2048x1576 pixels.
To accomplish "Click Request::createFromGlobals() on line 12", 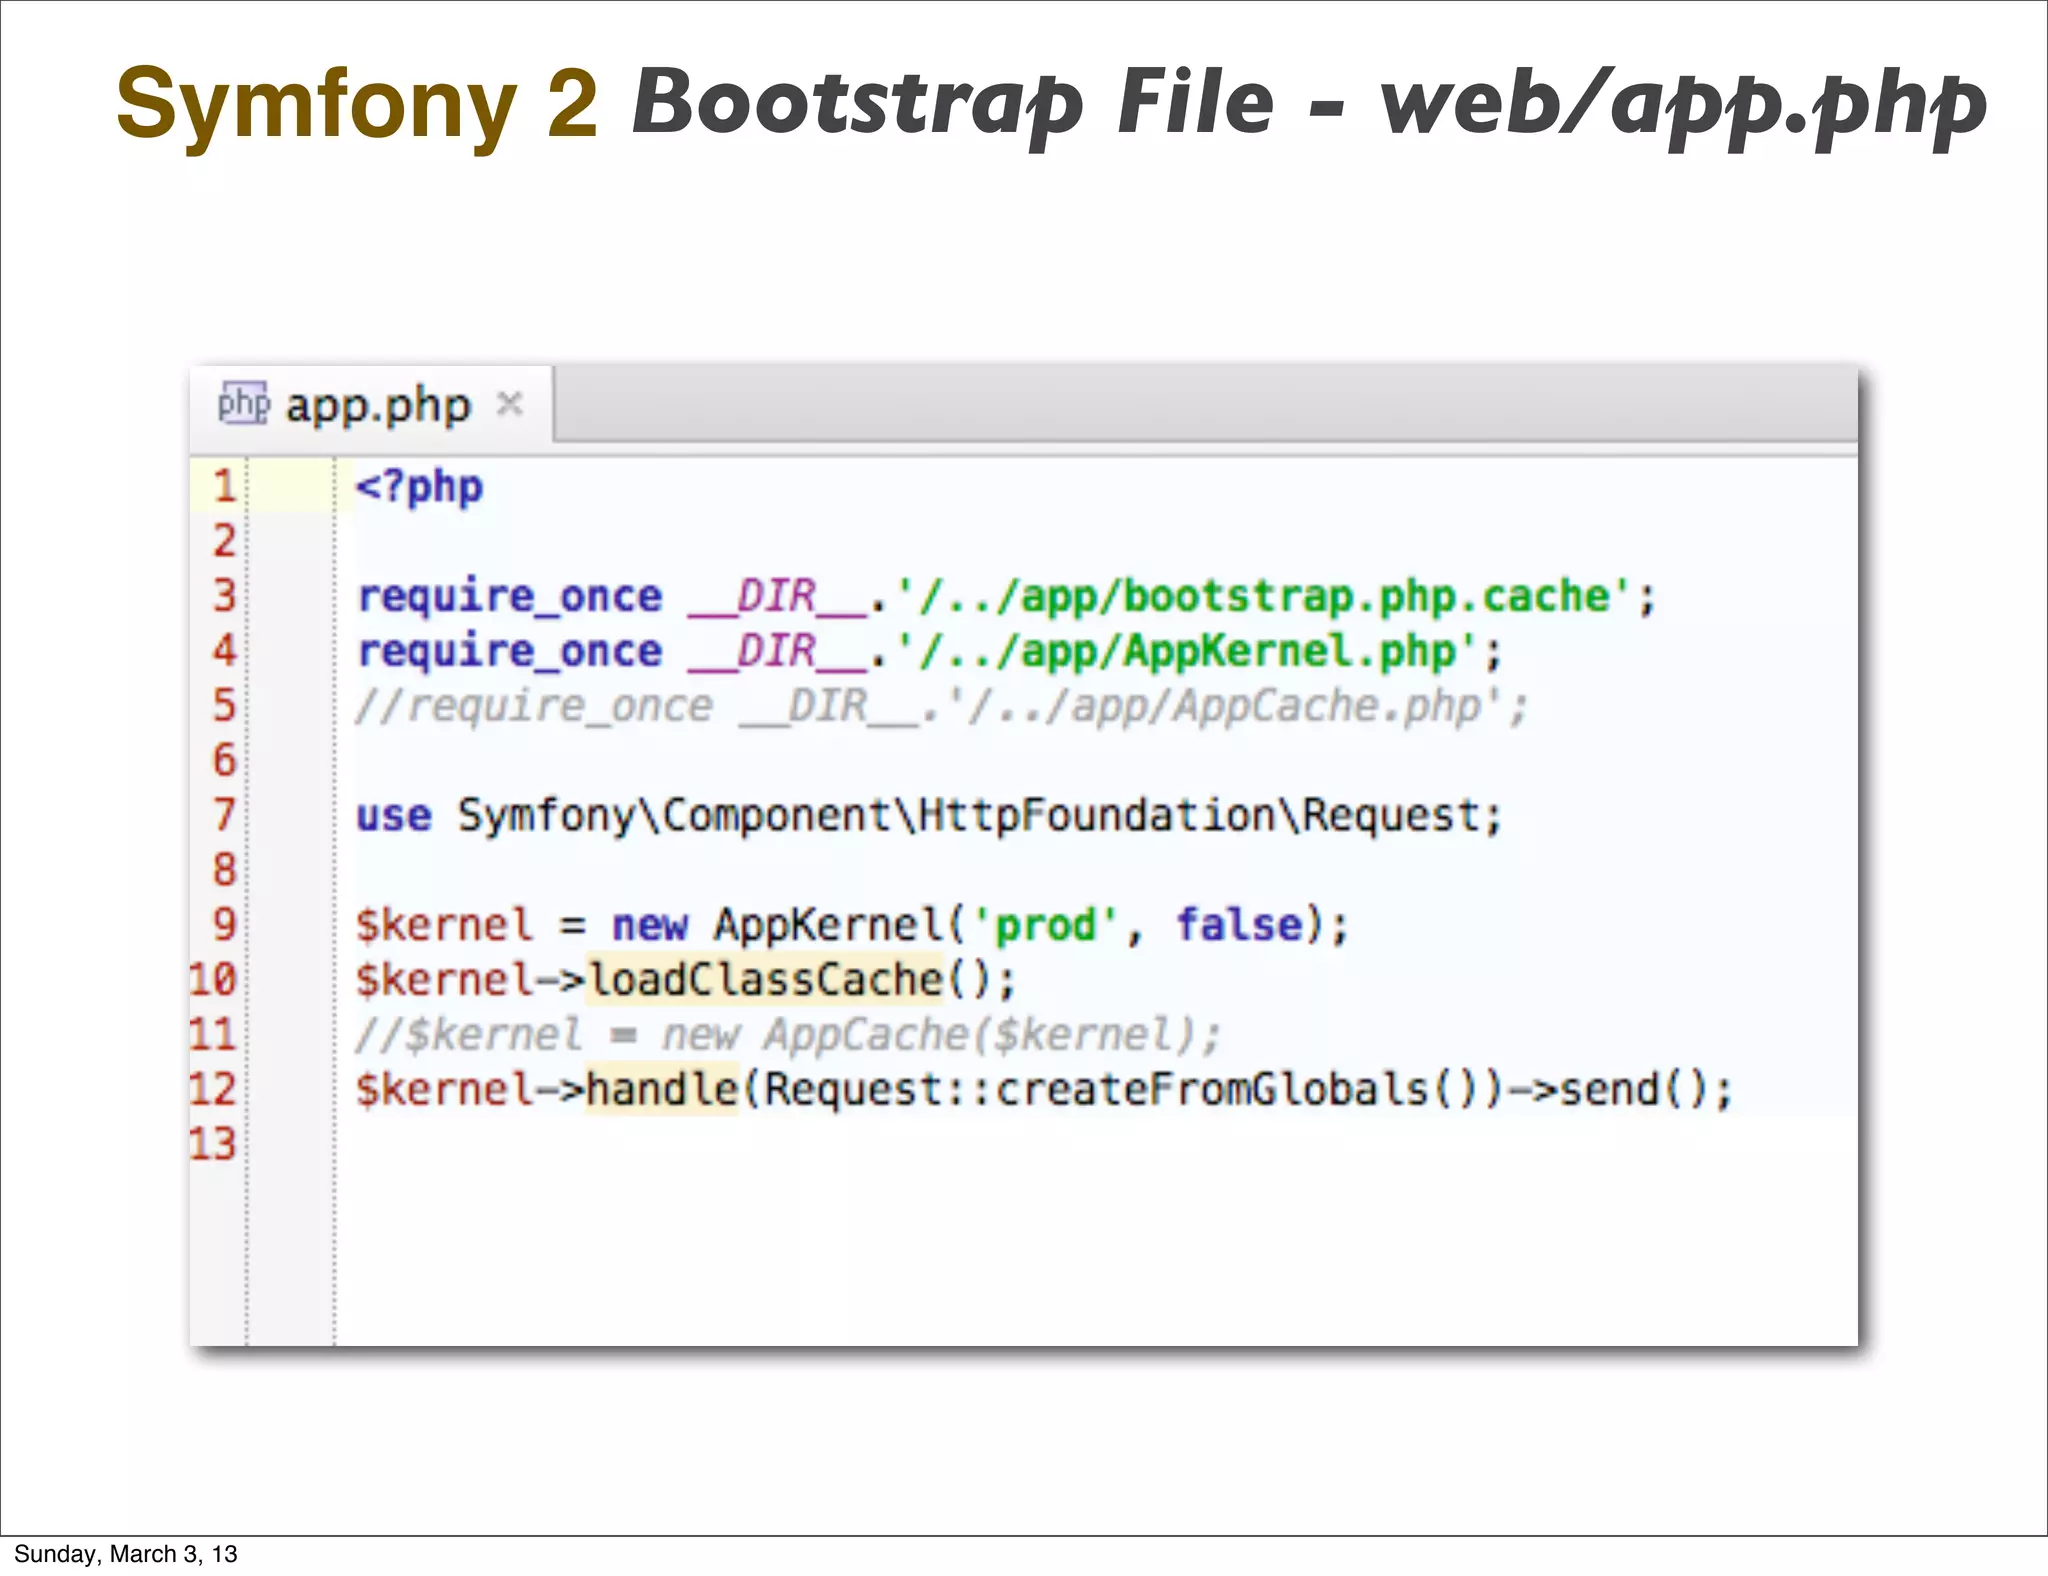I will coord(1122,1089).
